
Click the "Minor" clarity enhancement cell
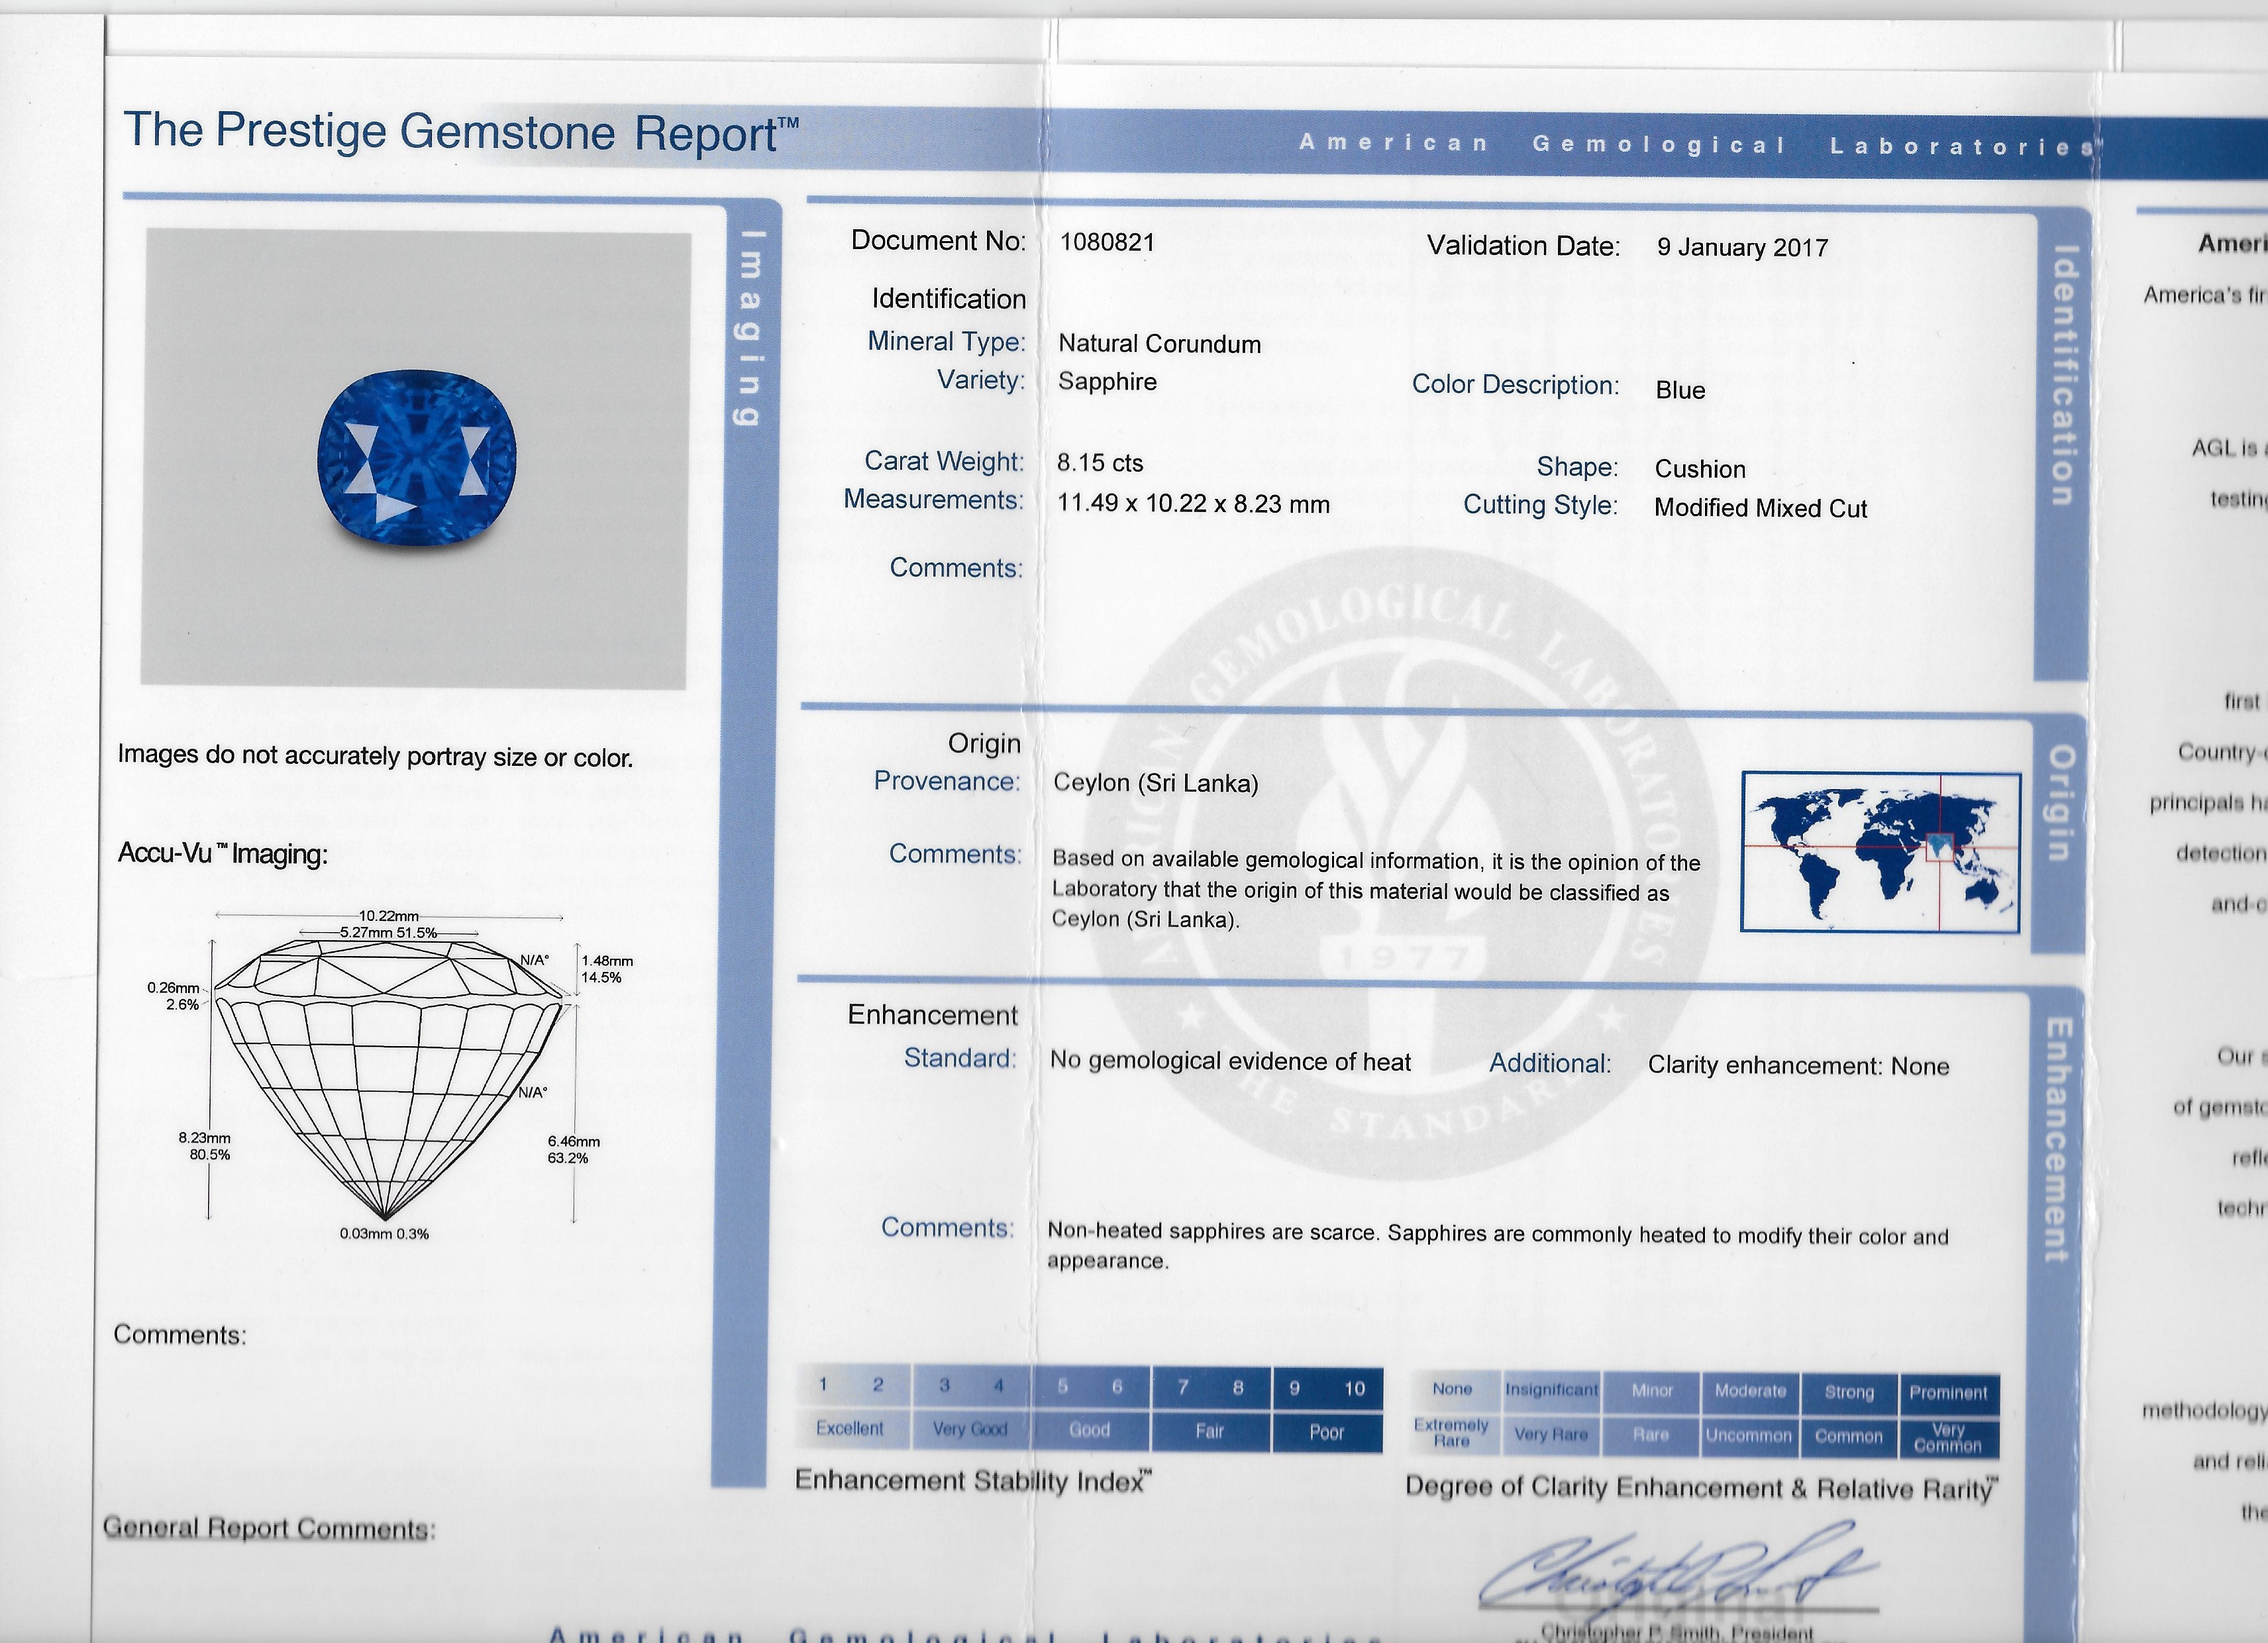(x=1652, y=1391)
